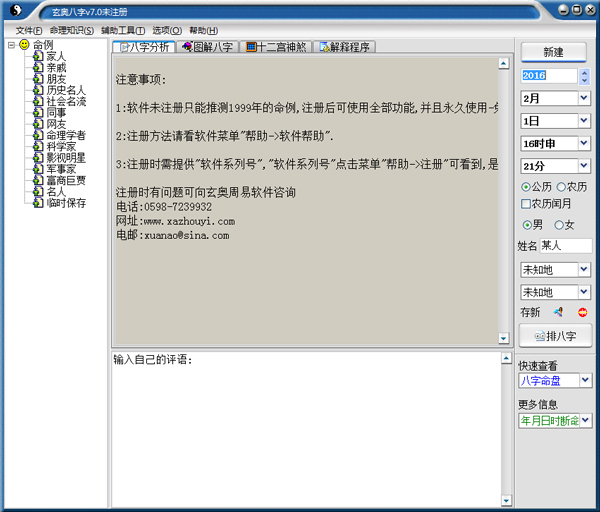Click the 姓名 input field containing 某人
The width and height of the screenshot is (600, 512).
click(x=566, y=246)
